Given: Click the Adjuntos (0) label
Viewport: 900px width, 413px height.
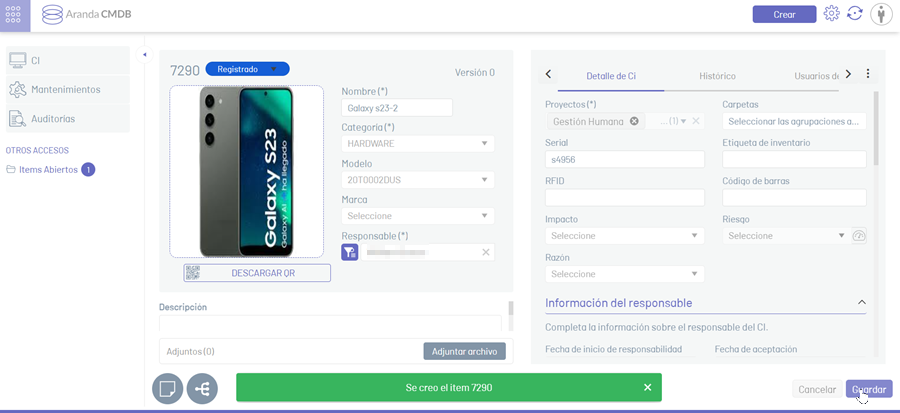Looking at the screenshot, I should pyautogui.click(x=190, y=351).
